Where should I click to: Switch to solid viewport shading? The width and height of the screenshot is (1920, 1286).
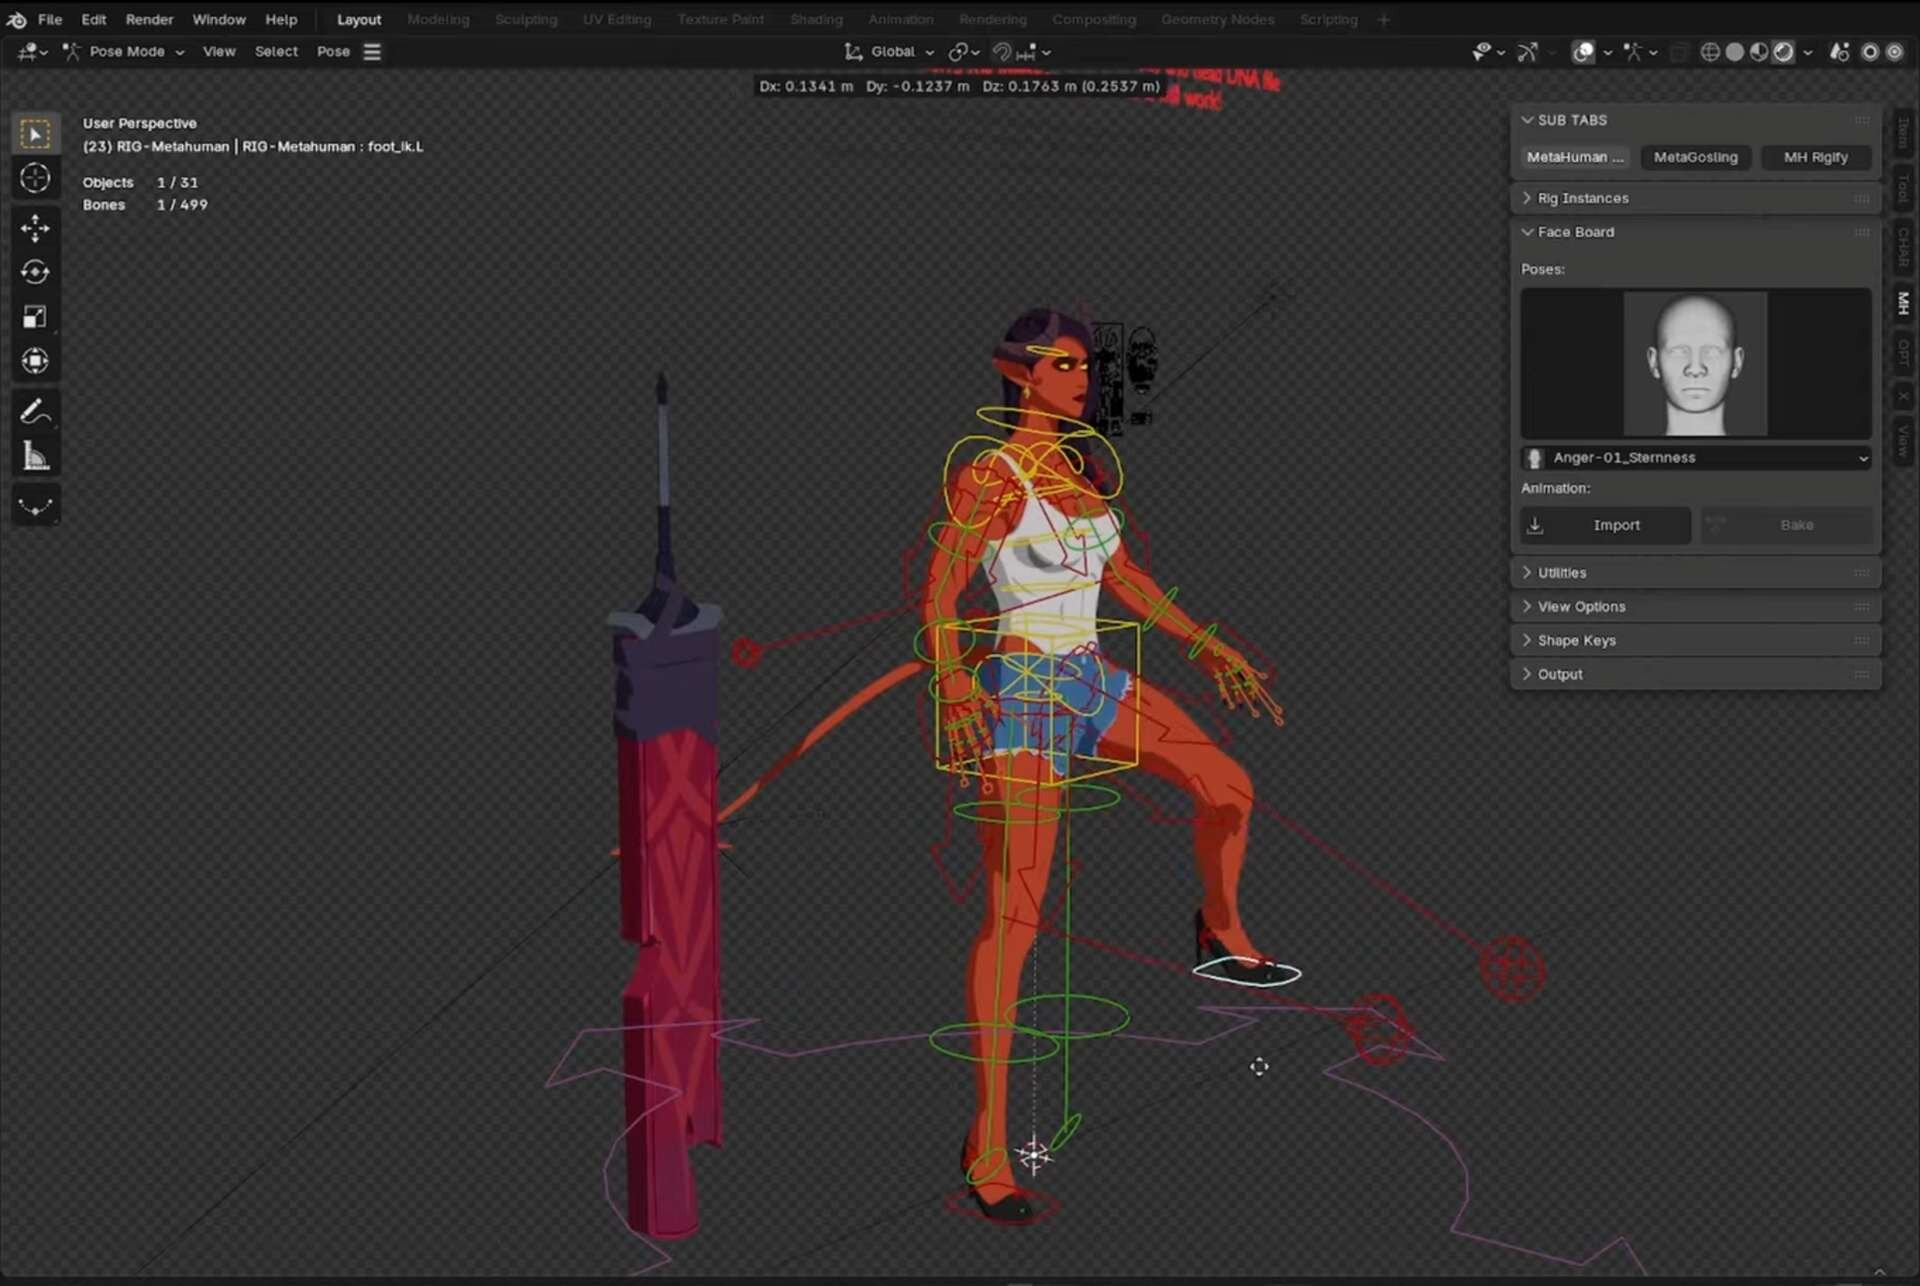(1735, 52)
